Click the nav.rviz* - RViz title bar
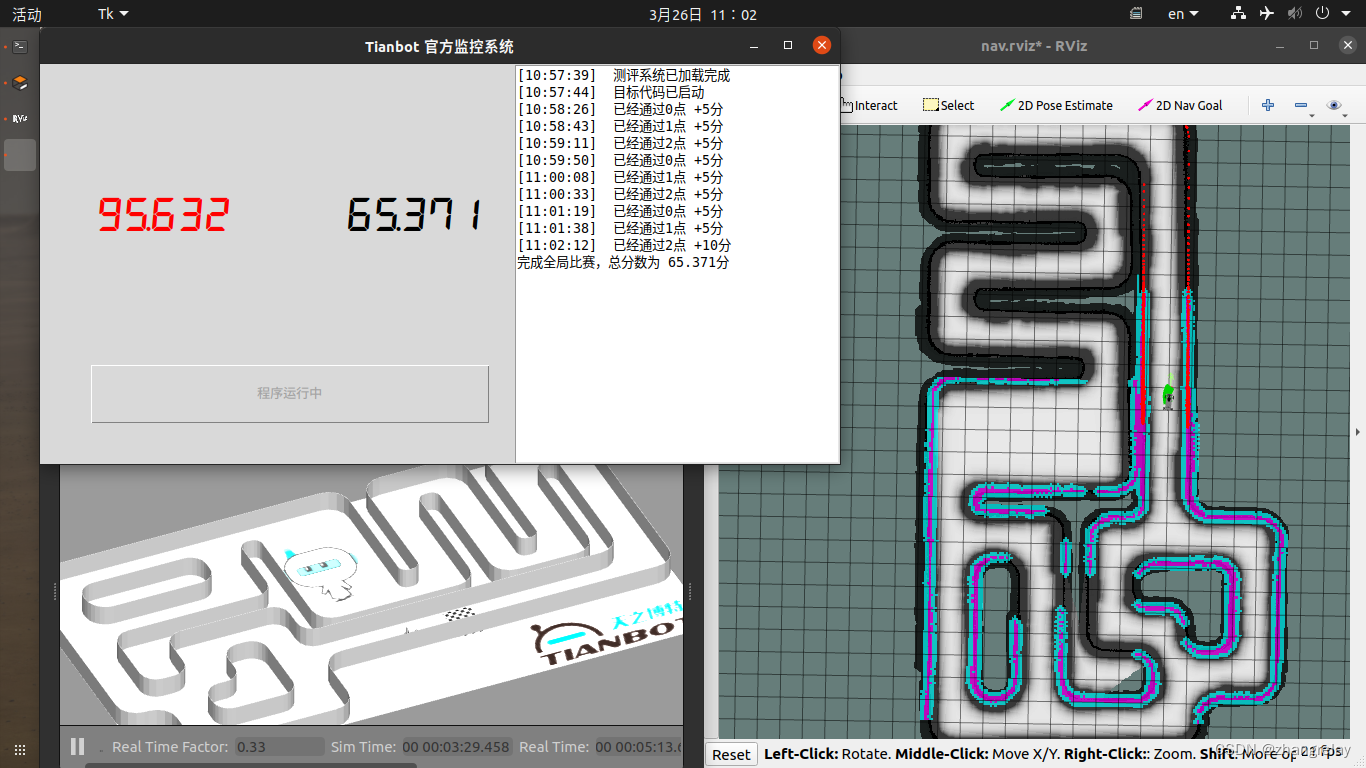1366x768 pixels. point(1033,45)
